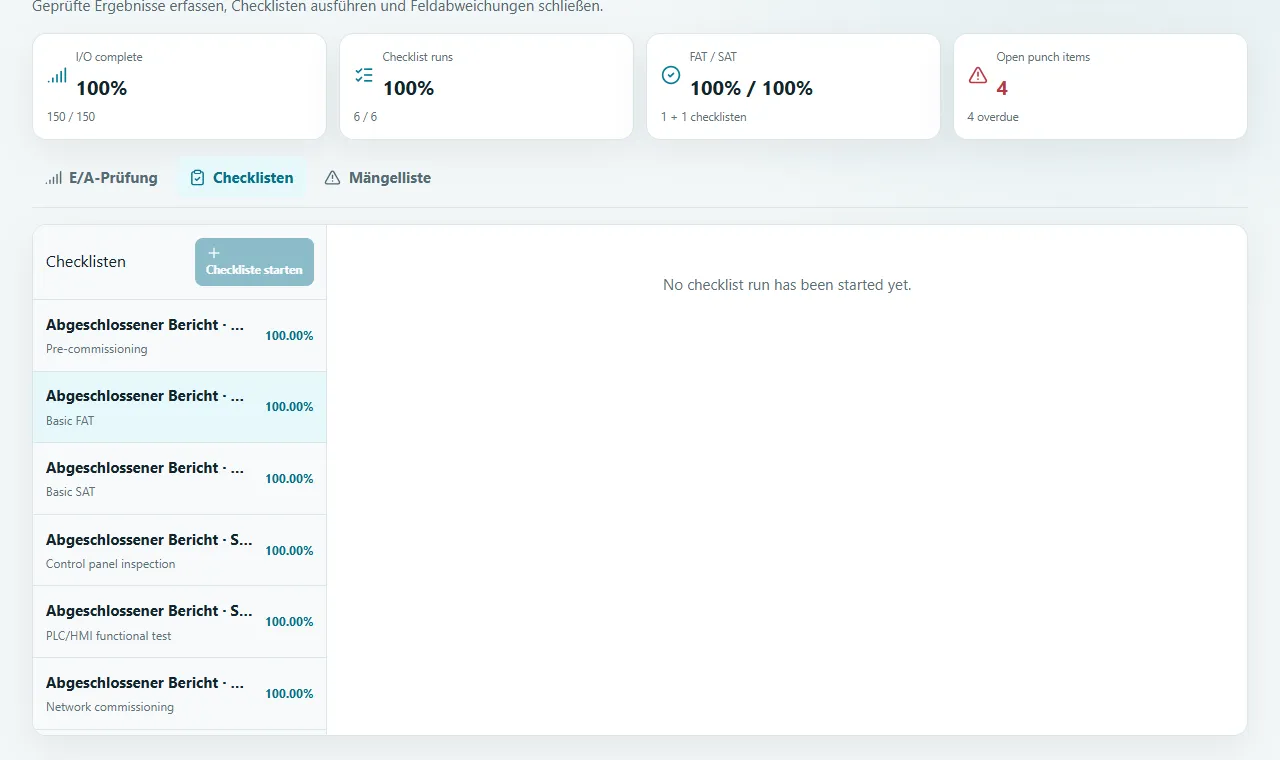Click the FAT / SAT 100% / 100% value

[x=751, y=88]
